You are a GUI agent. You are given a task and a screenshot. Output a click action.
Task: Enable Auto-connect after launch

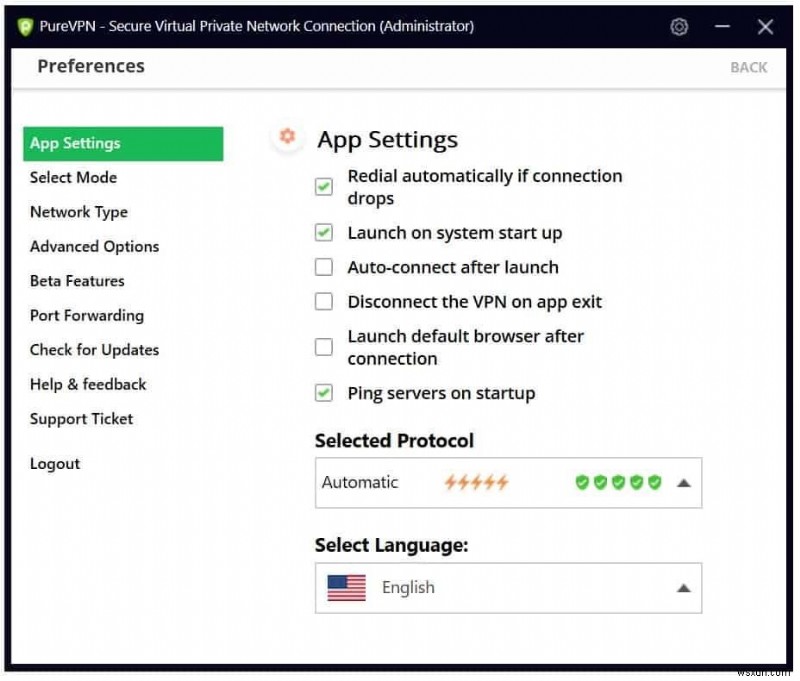[323, 267]
